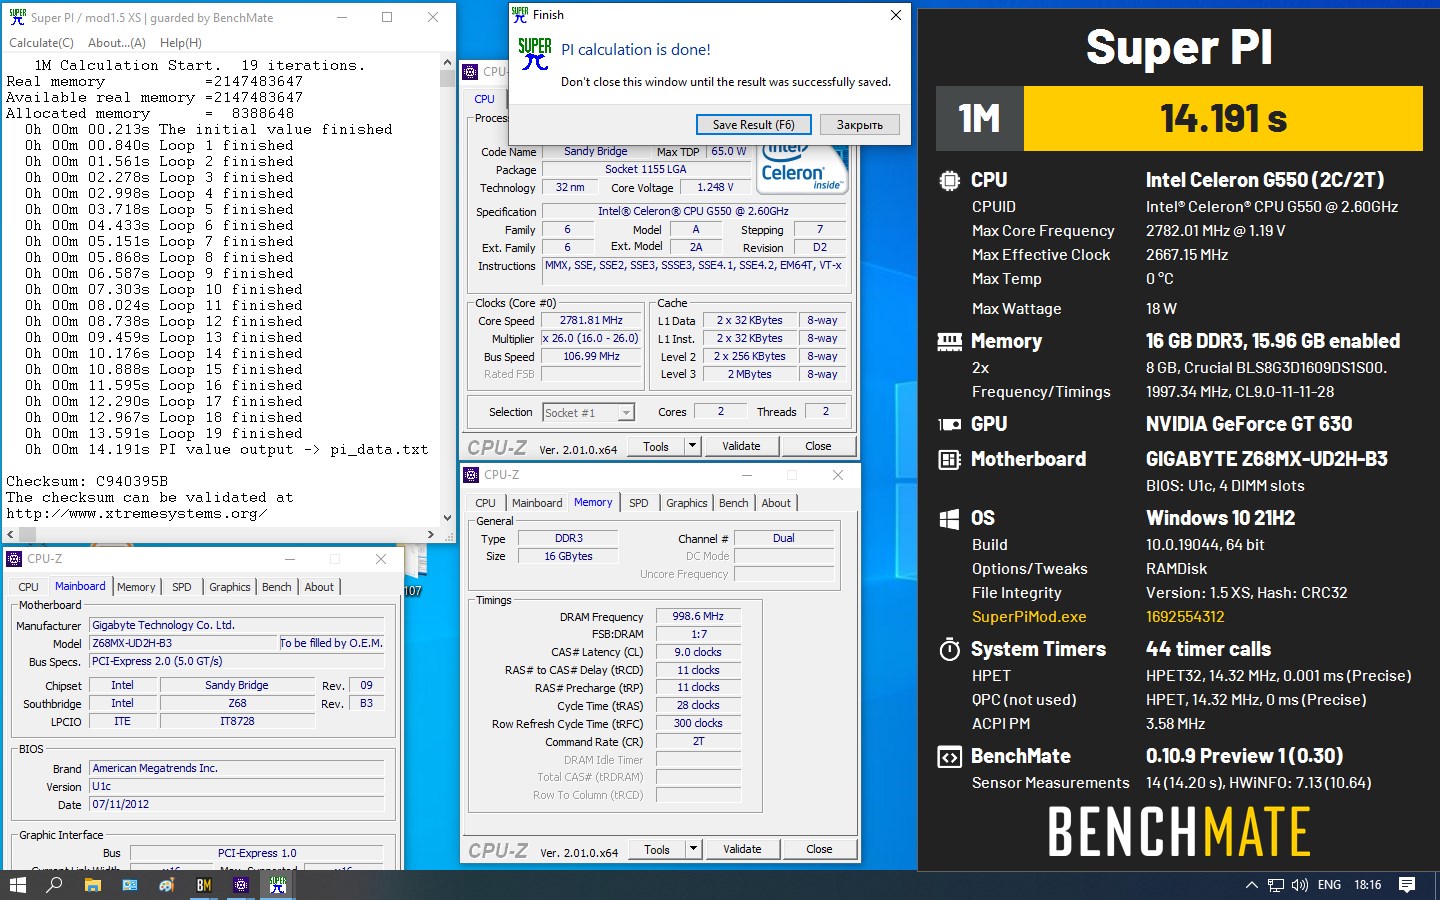Click the DRAM Frequency value 998.6 MHz
Screen dimensions: 1440x900
[698, 617]
